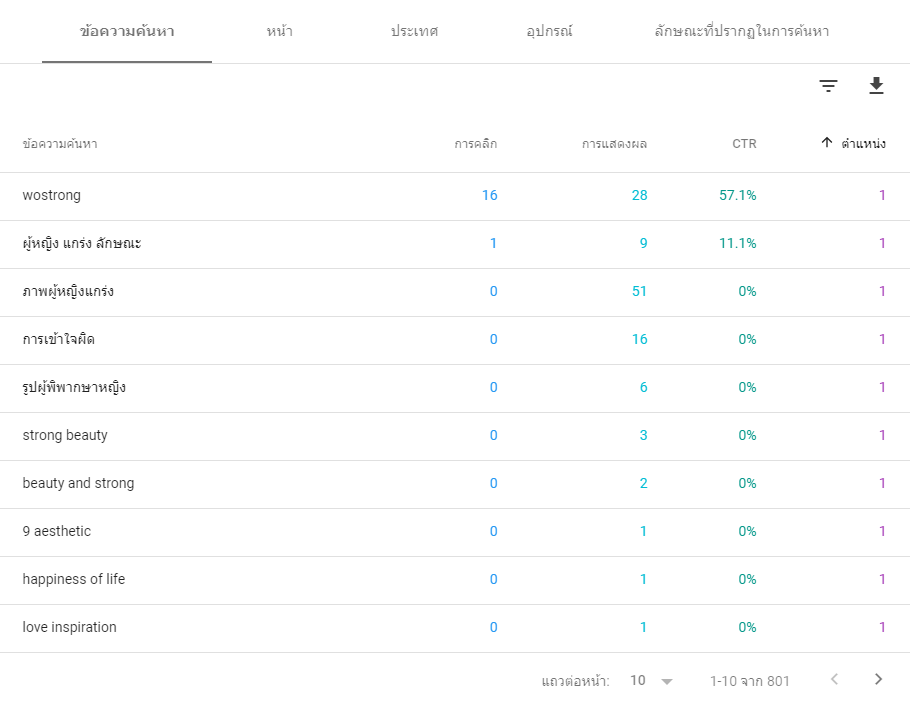The image size is (910, 709).
Task: Sort by ตำแหน่ง column header
Action: coord(863,143)
